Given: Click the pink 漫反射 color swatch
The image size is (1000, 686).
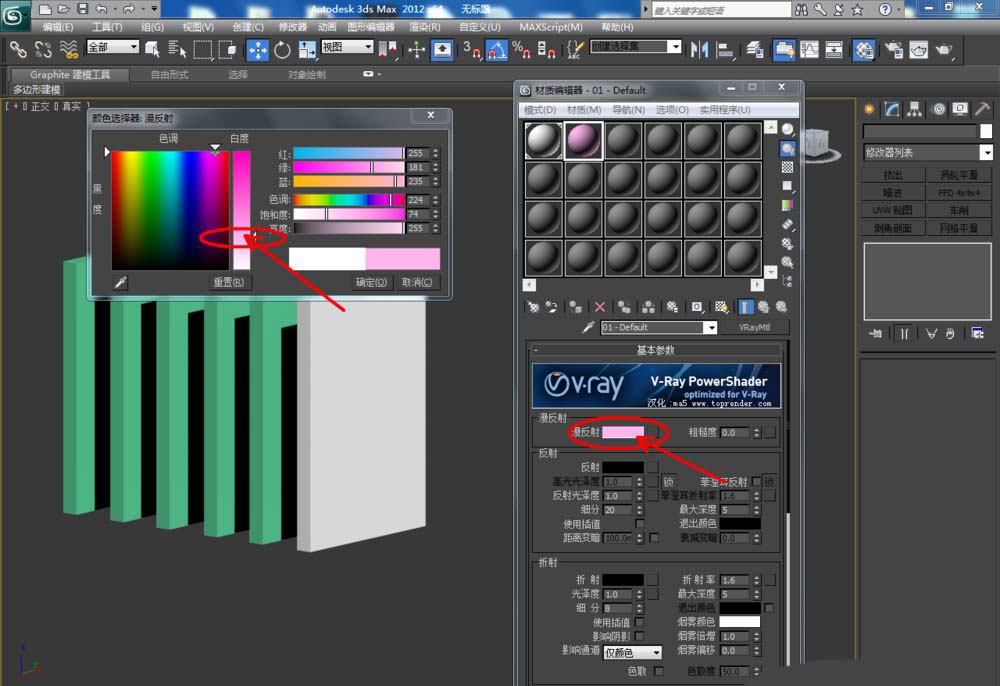Looking at the screenshot, I should pyautogui.click(x=622, y=433).
